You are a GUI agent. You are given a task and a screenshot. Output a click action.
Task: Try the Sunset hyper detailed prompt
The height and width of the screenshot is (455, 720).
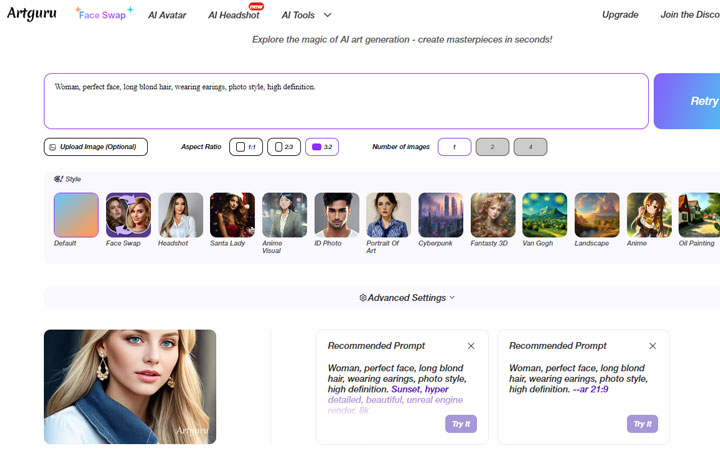(x=461, y=424)
